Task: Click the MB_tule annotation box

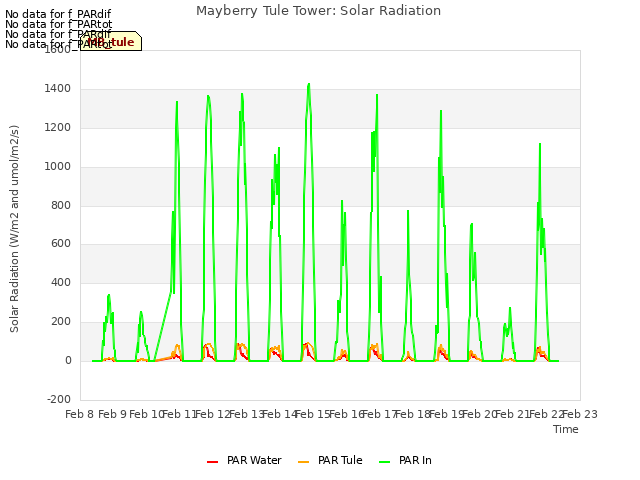Action: coord(111,41)
